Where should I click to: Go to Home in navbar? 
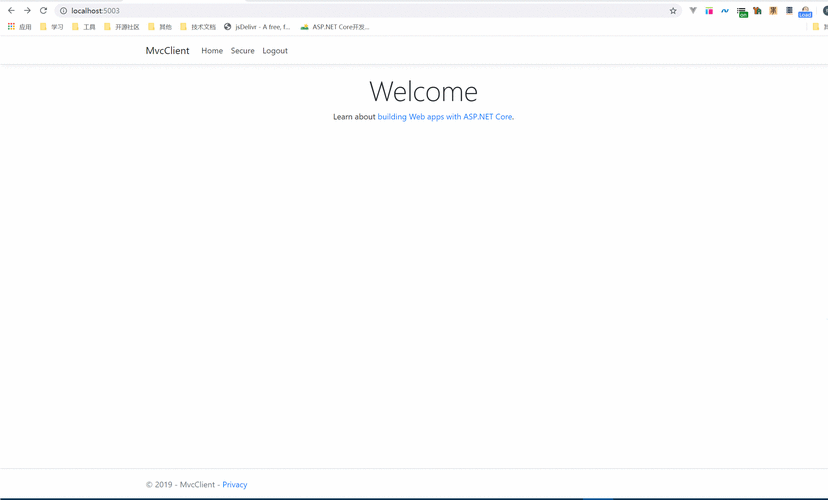(212, 51)
